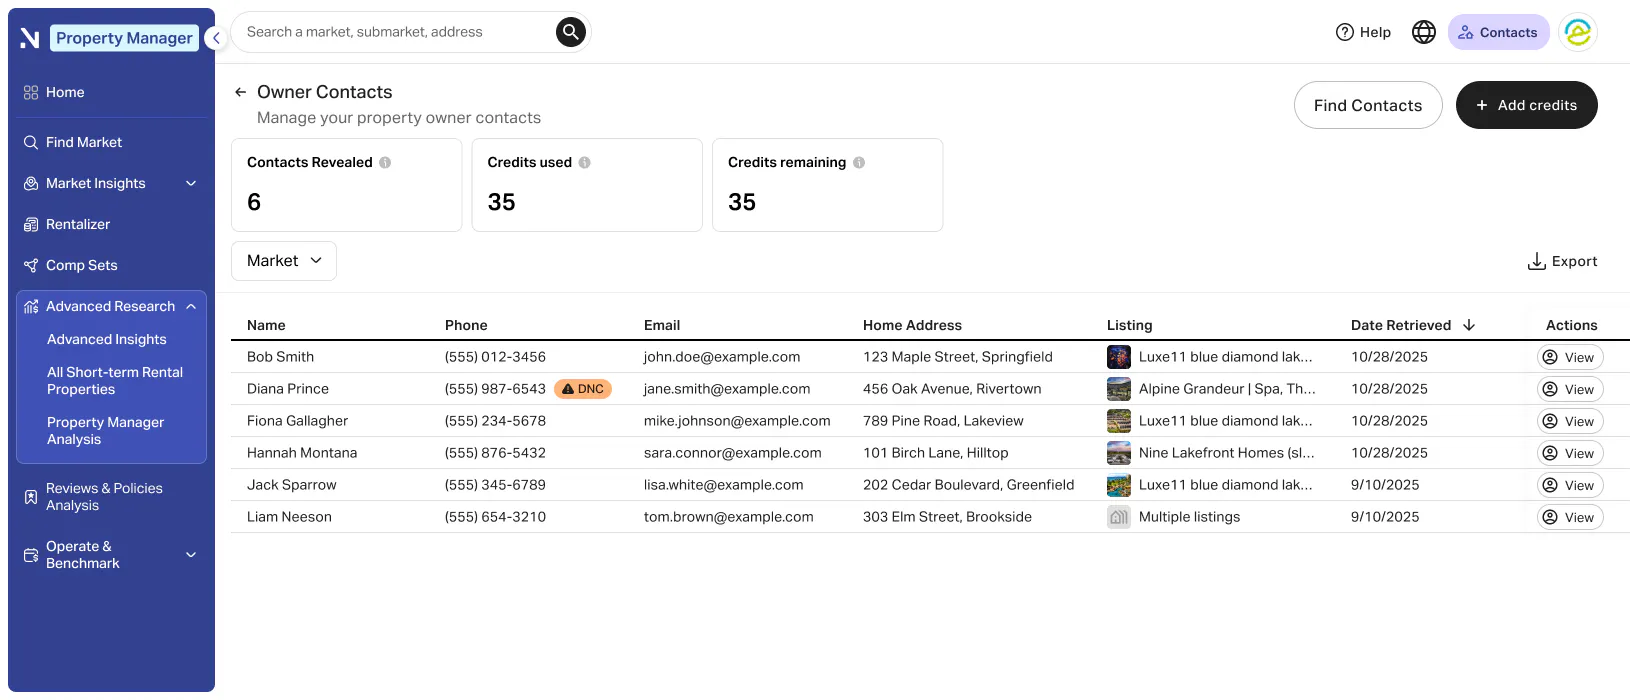Click the name Hannah Montana
Screen dimensions: 1630x700
[302, 453]
